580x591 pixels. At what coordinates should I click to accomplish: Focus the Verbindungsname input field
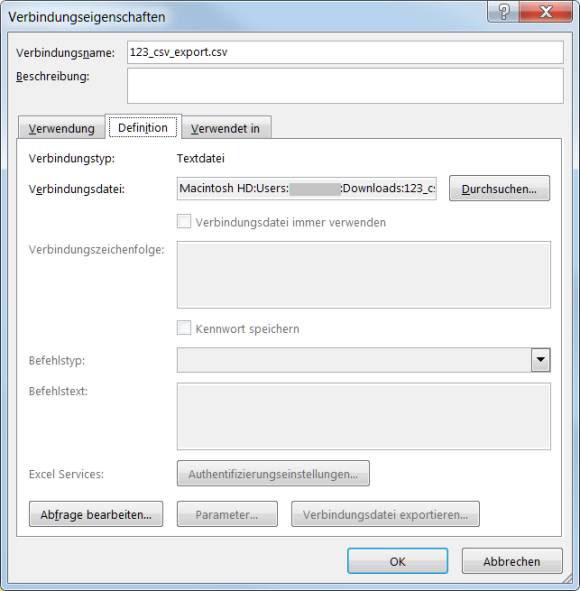coord(345,52)
